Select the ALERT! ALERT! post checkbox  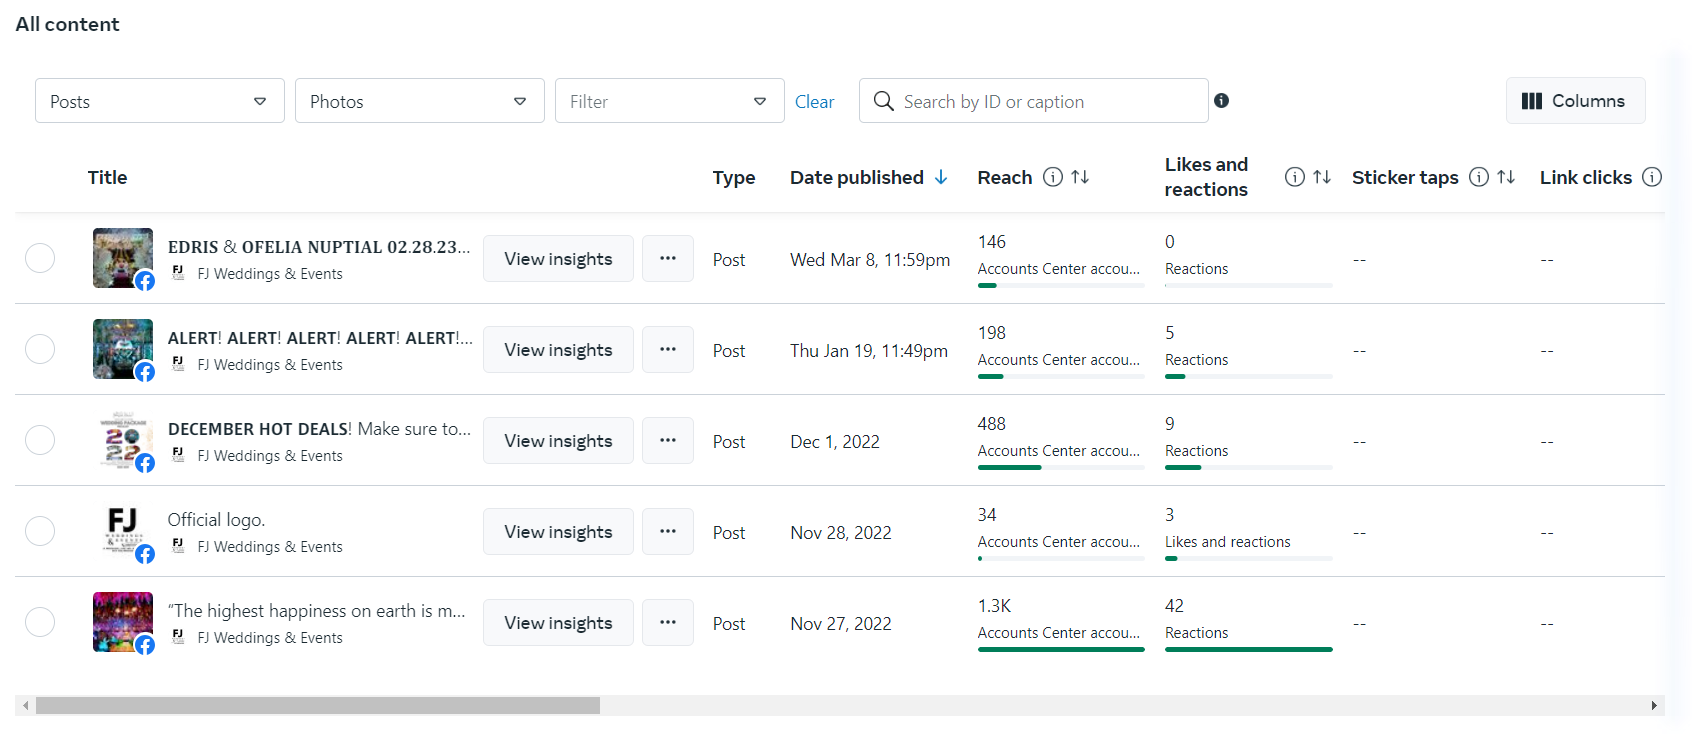tap(40, 349)
